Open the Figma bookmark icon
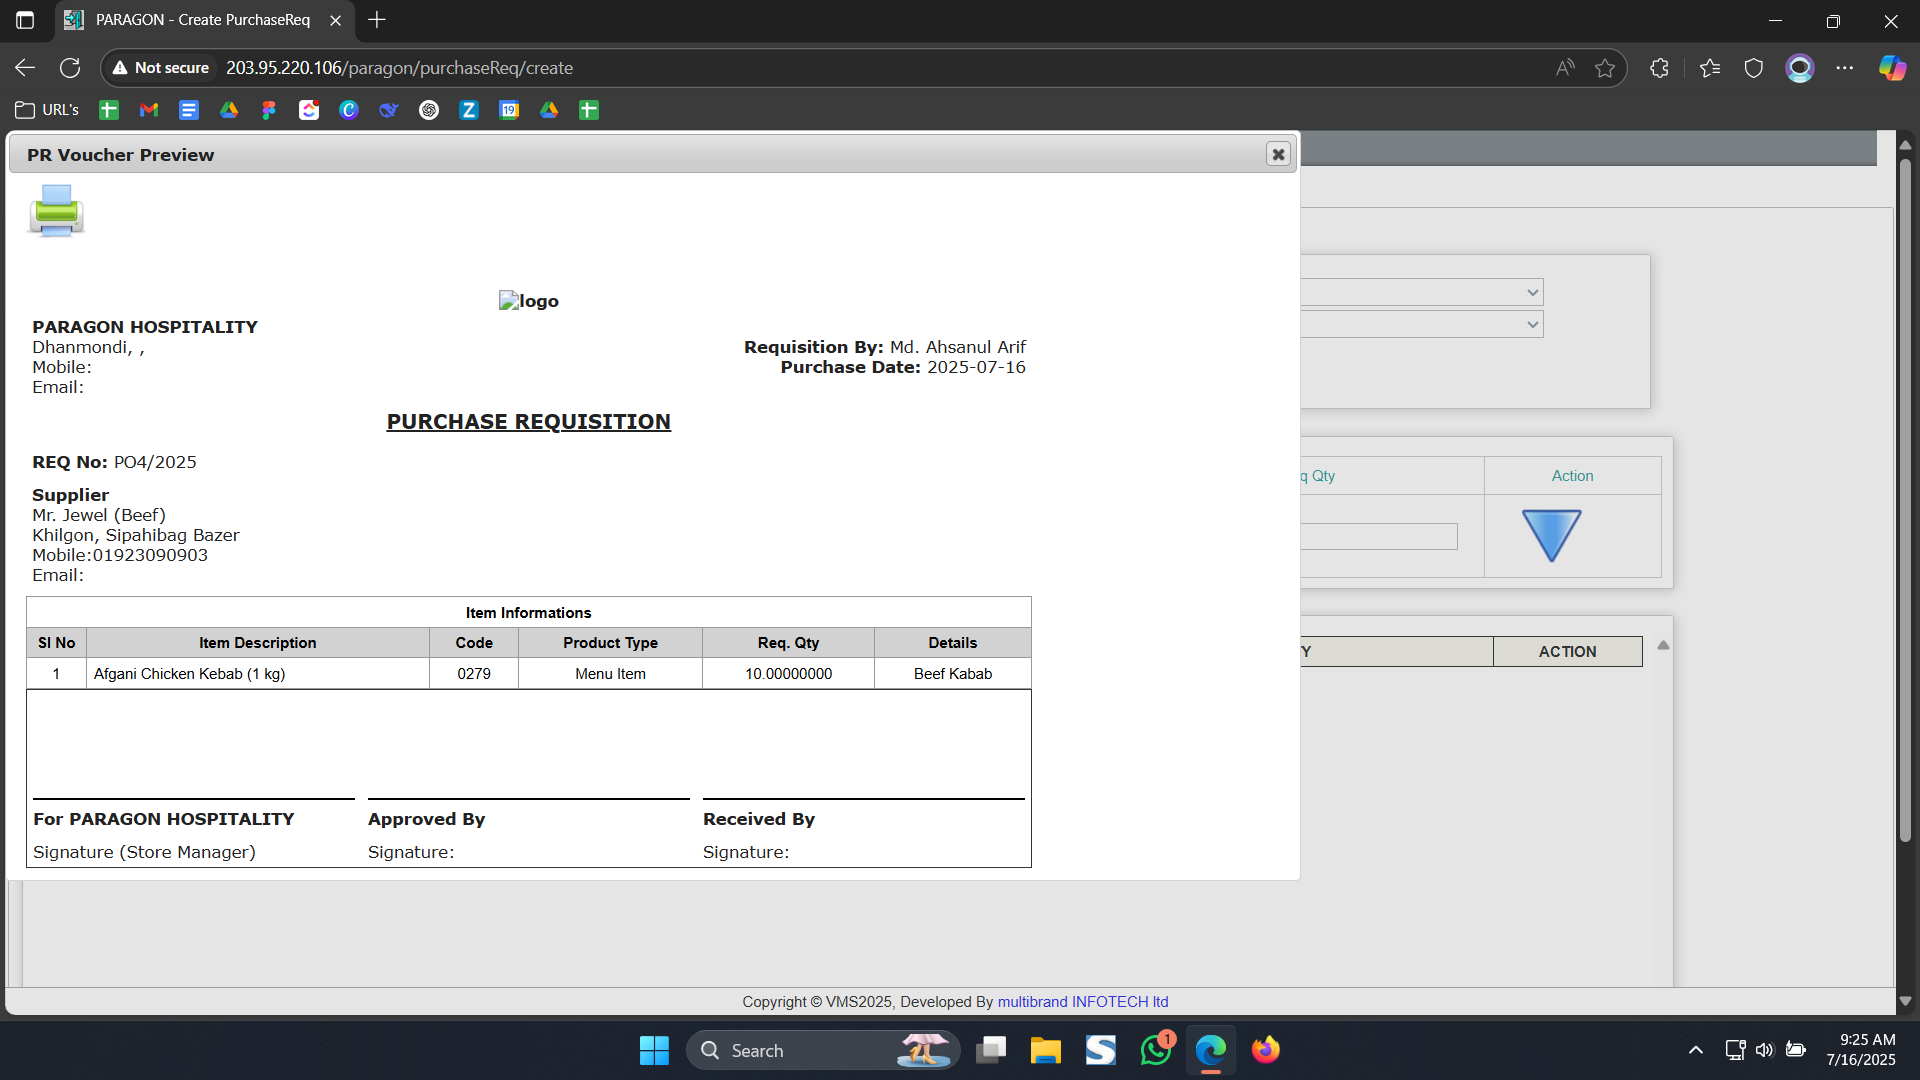 (x=269, y=110)
